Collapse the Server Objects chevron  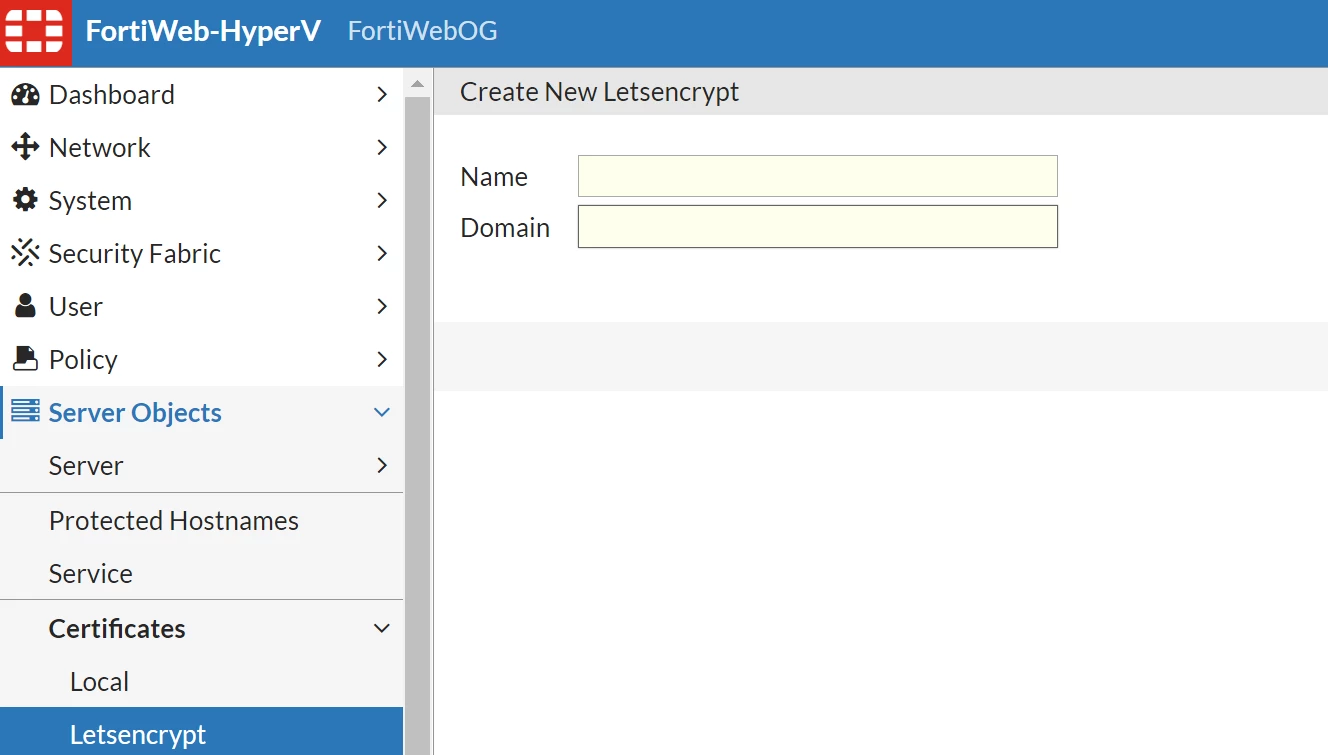[381, 413]
